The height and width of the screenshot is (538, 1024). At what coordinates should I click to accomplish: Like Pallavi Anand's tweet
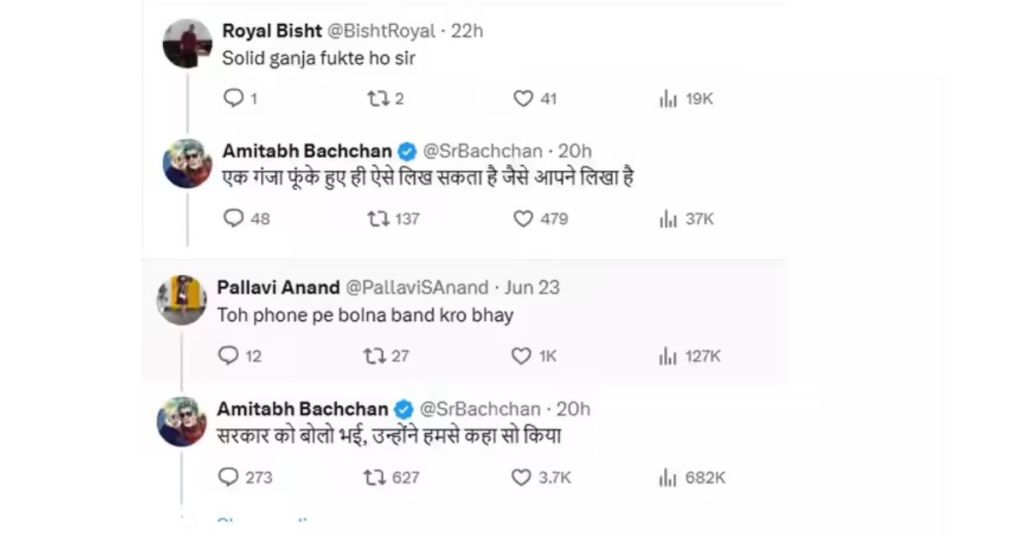point(521,355)
